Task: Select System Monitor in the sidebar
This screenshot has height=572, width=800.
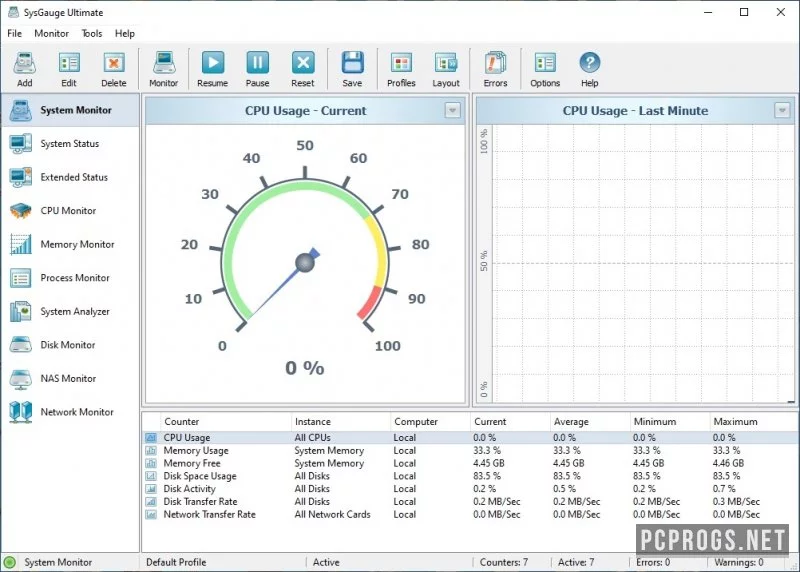Action: (x=70, y=110)
